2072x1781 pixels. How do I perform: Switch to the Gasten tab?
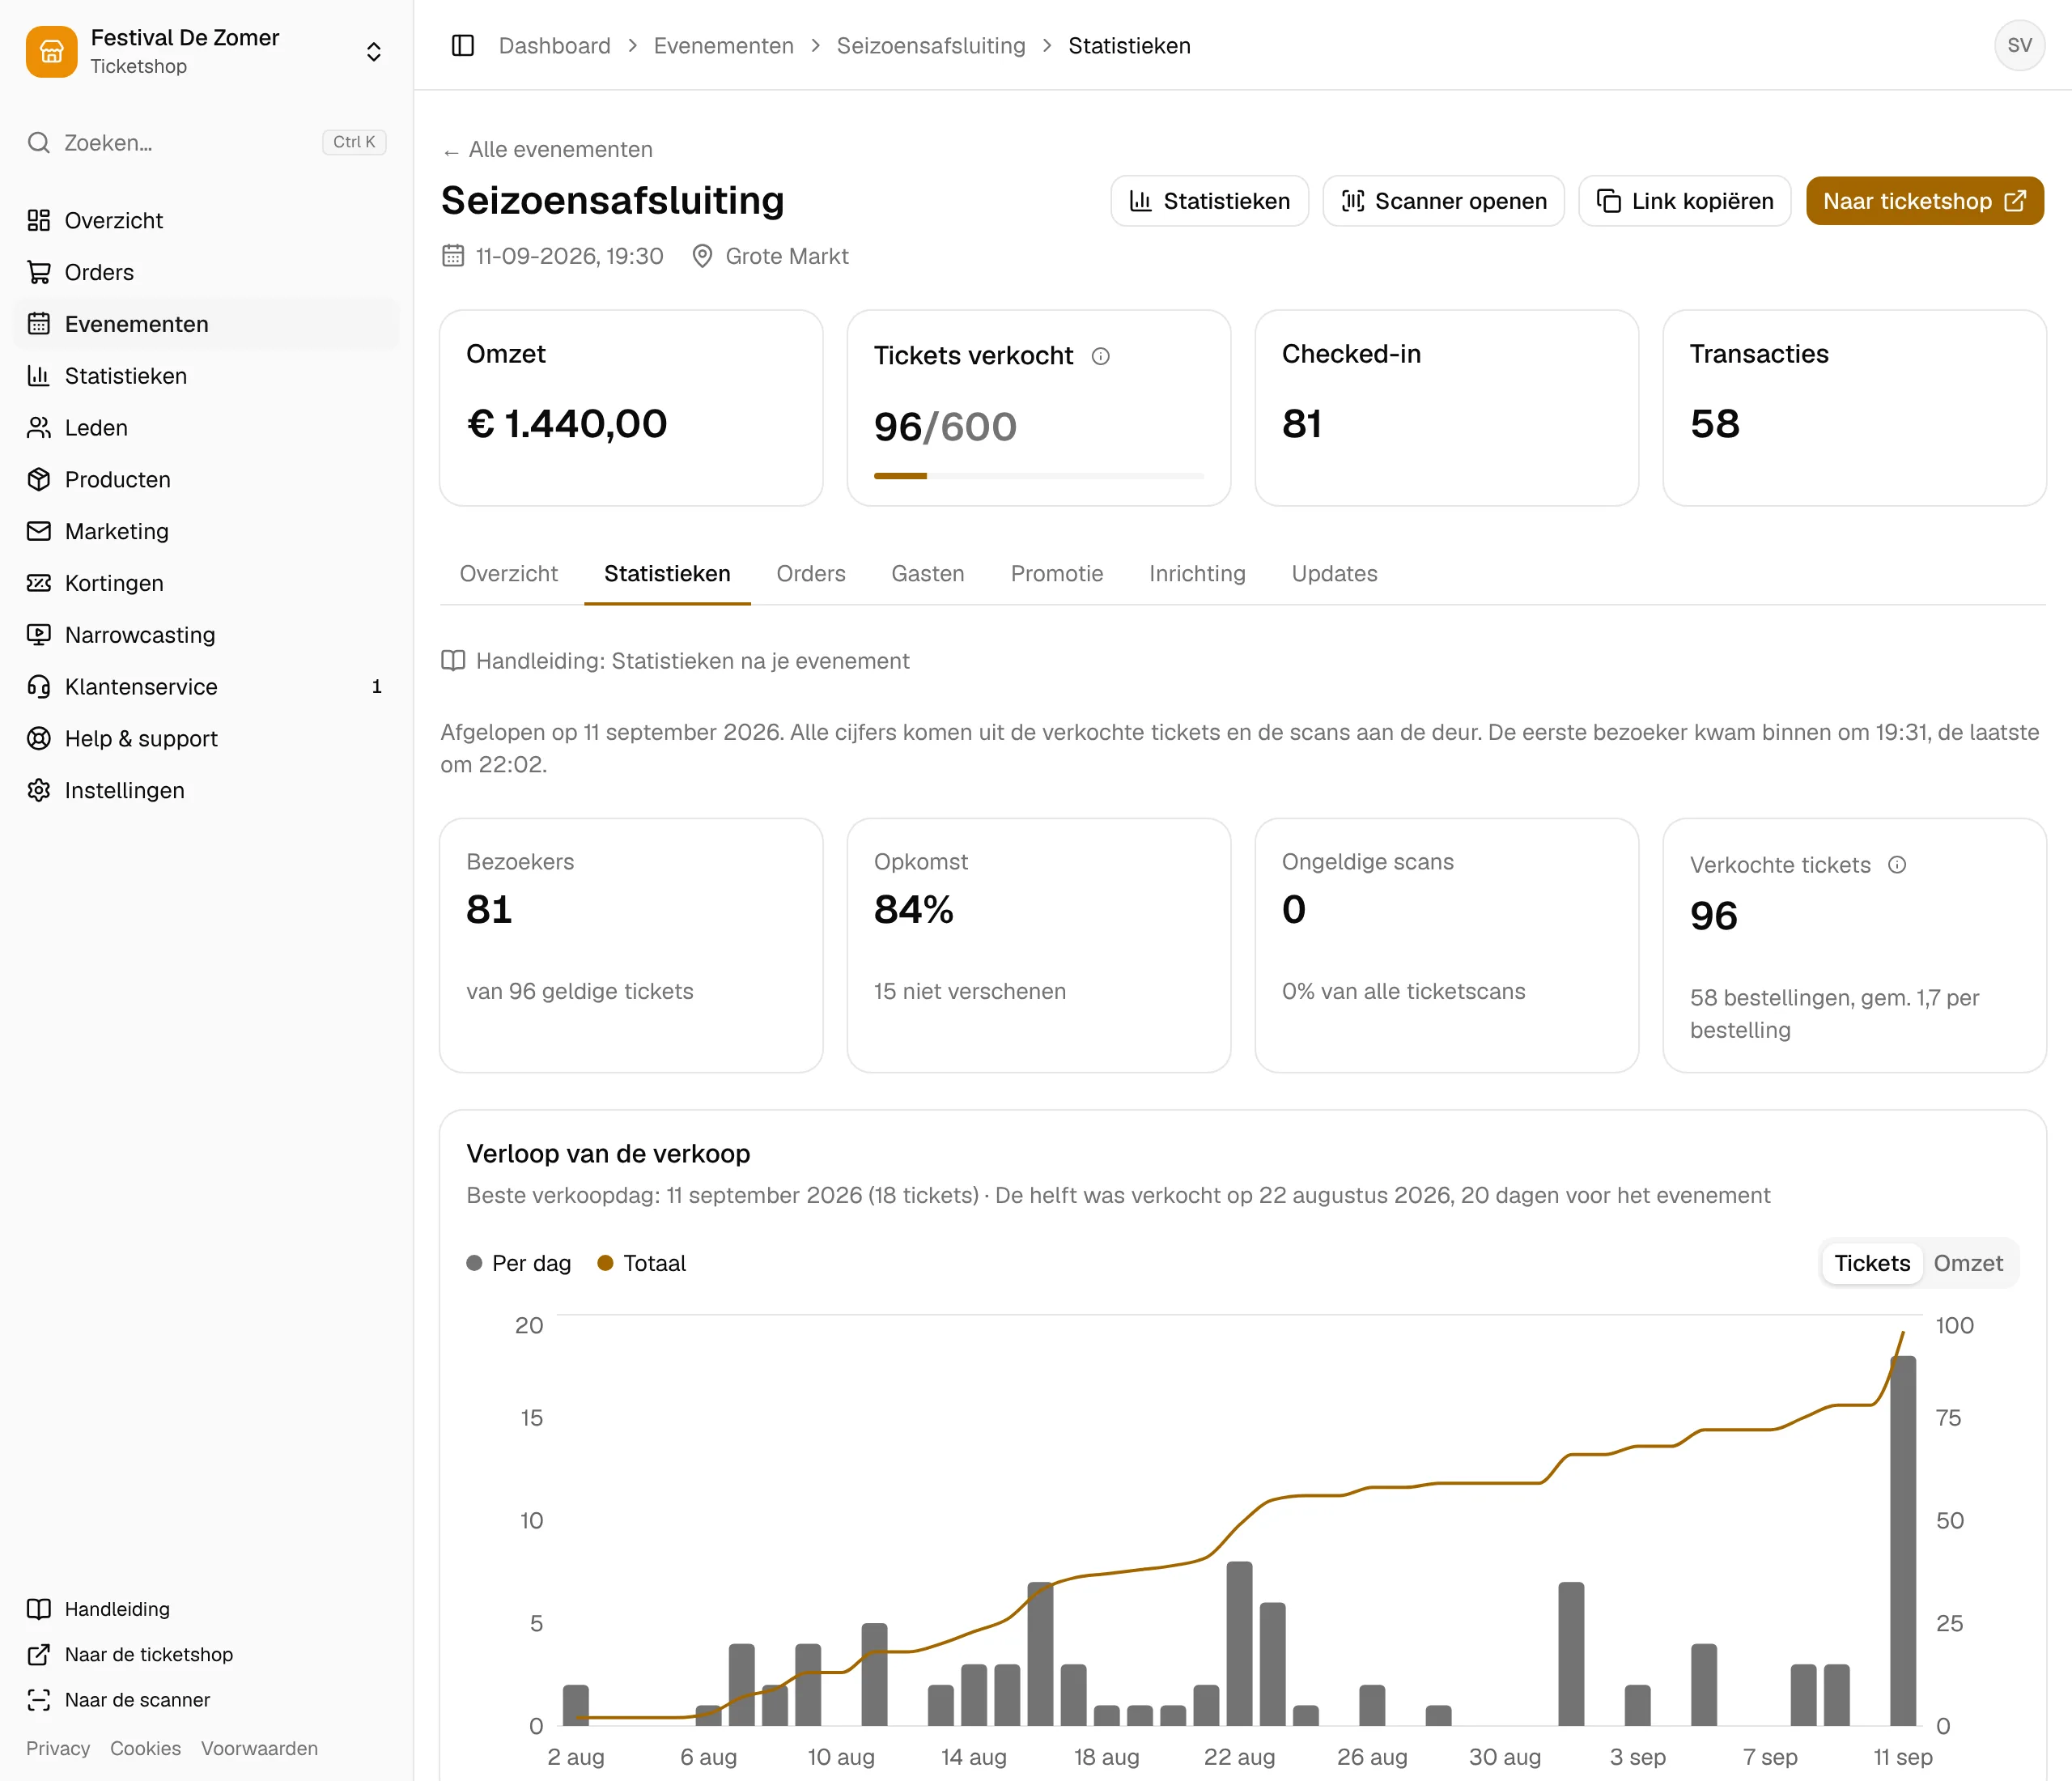pyautogui.click(x=927, y=574)
